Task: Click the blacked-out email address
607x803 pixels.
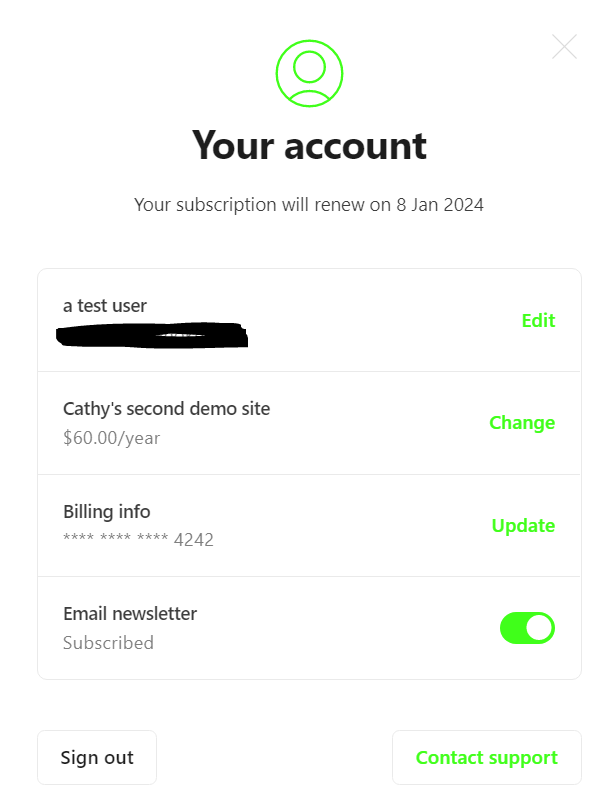Action: 152,335
